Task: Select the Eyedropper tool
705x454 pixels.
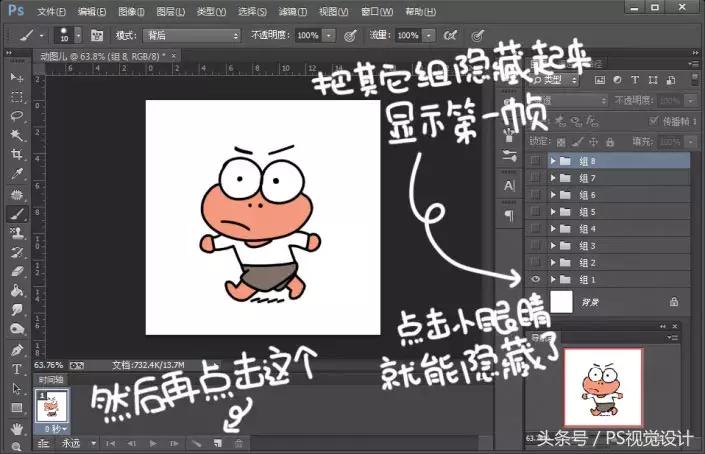Action: tap(17, 174)
